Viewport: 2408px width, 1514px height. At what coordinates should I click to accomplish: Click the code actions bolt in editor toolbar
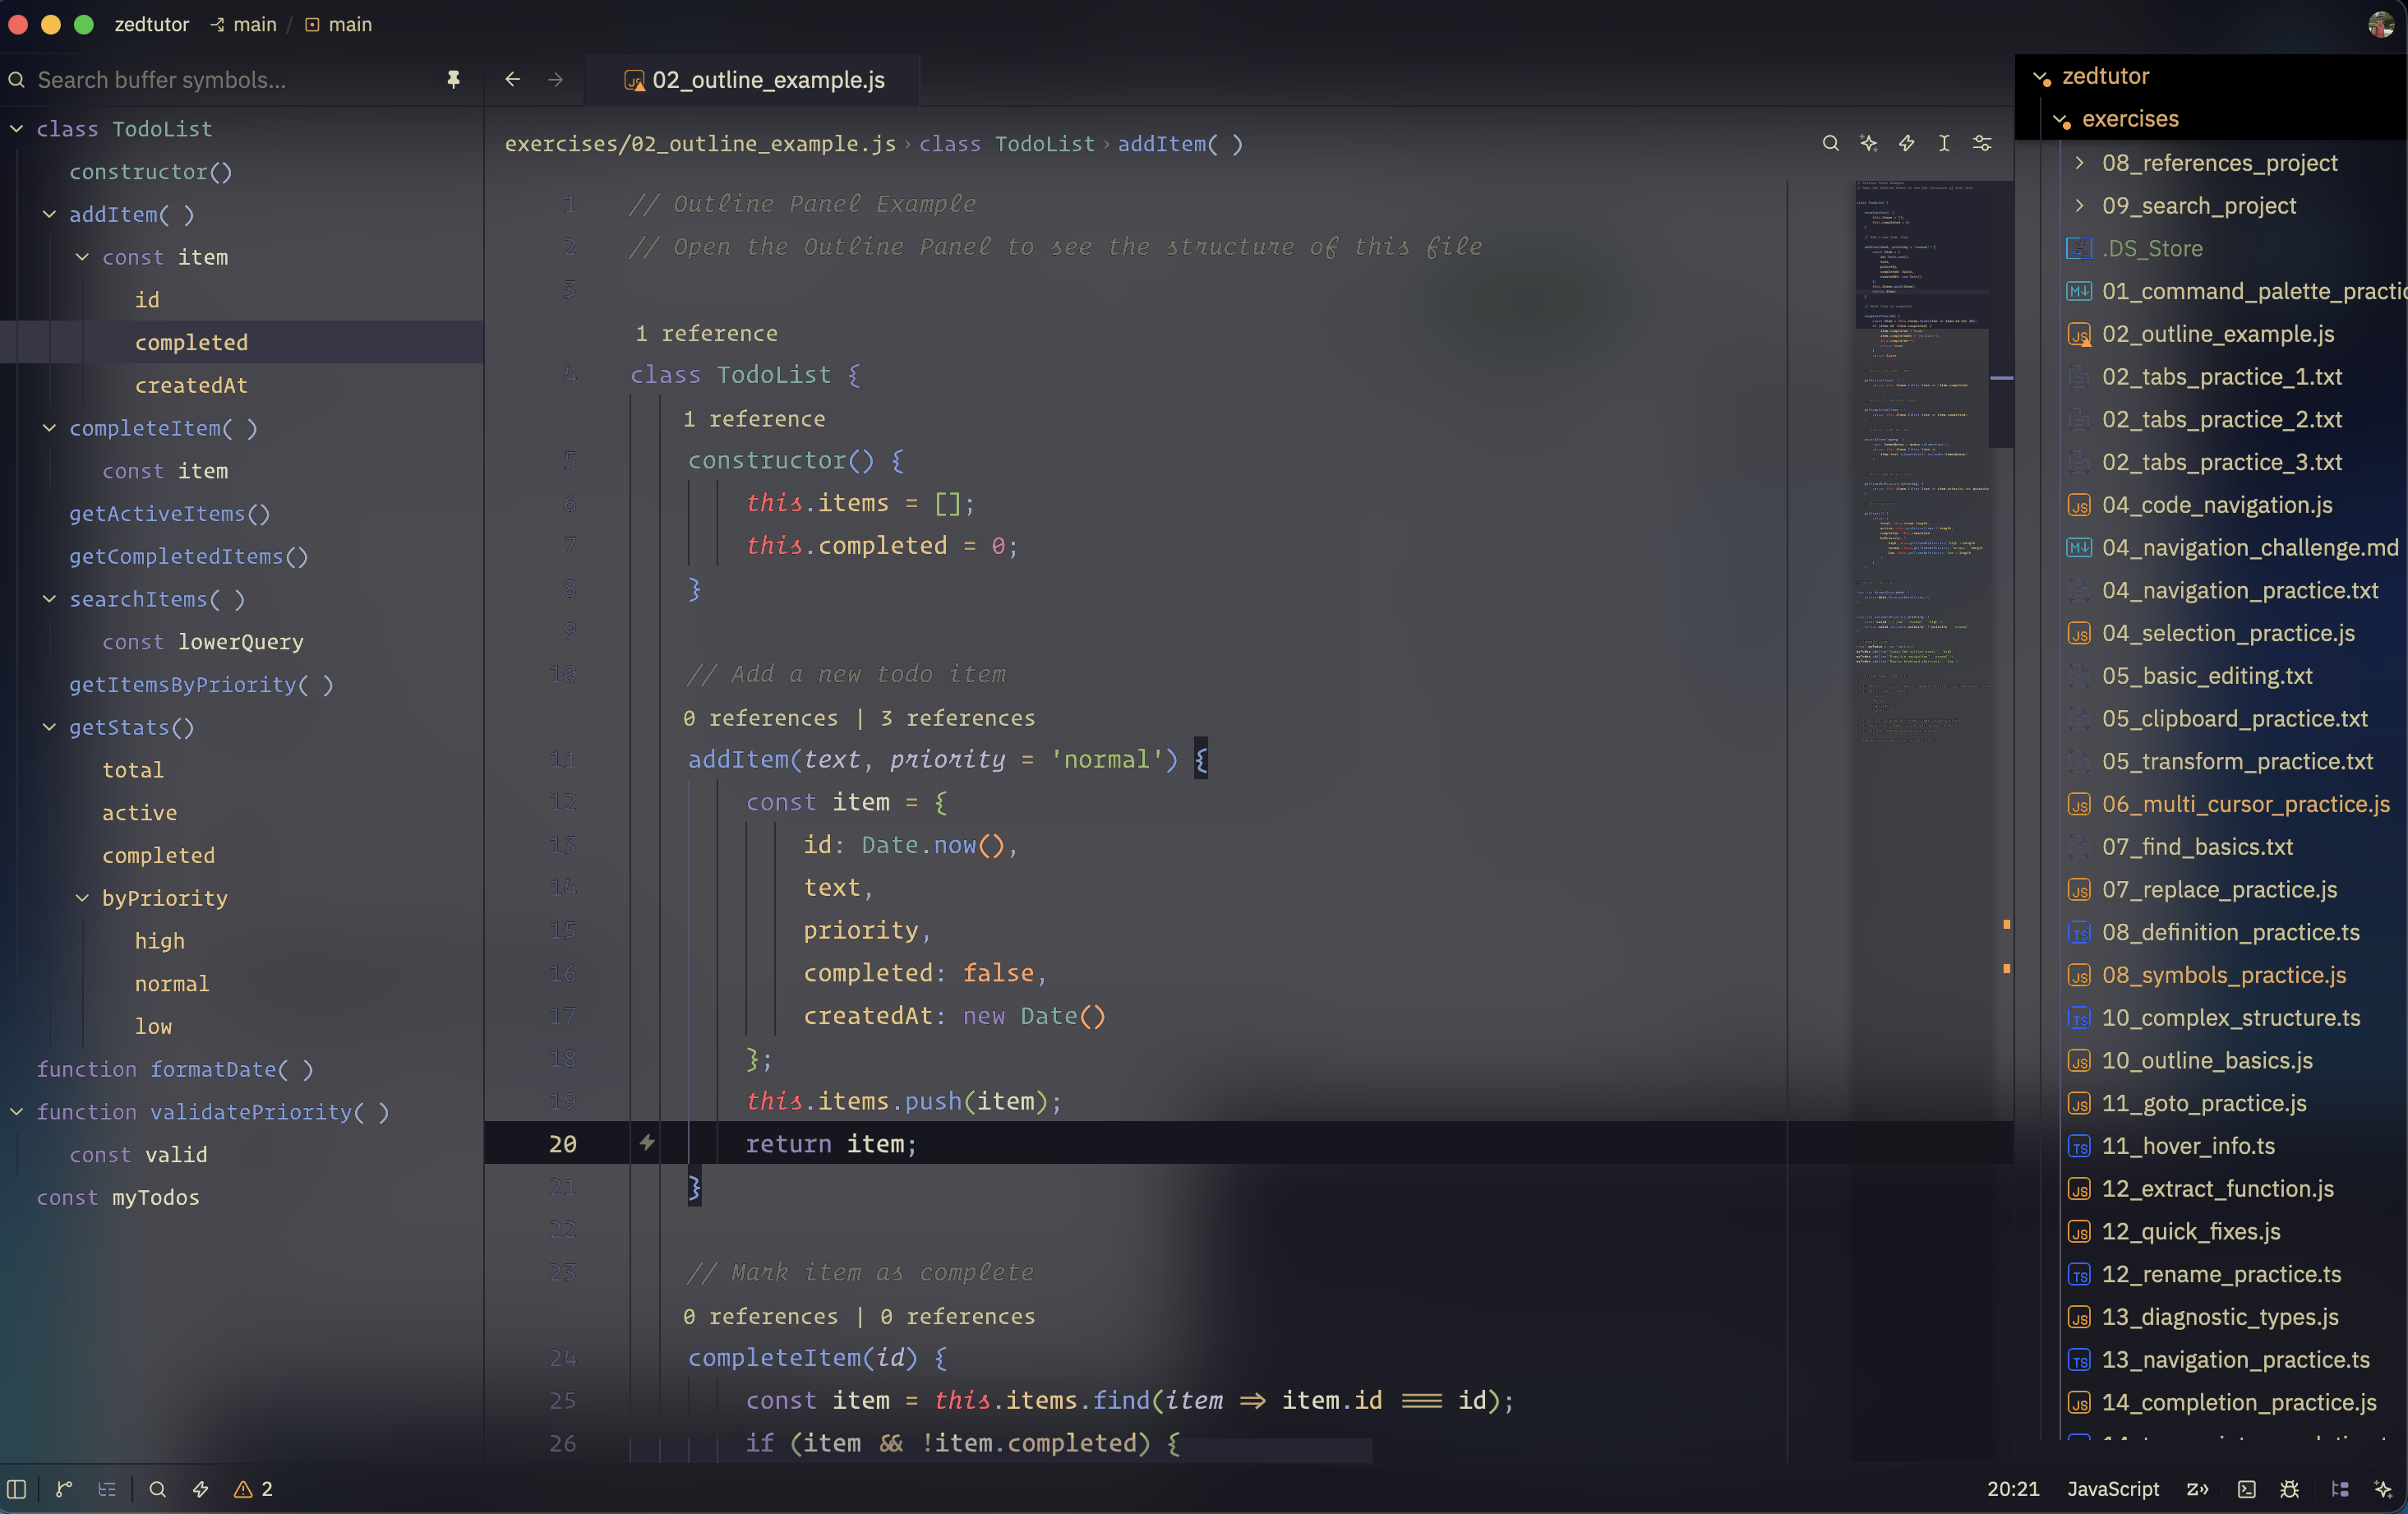coord(1906,143)
